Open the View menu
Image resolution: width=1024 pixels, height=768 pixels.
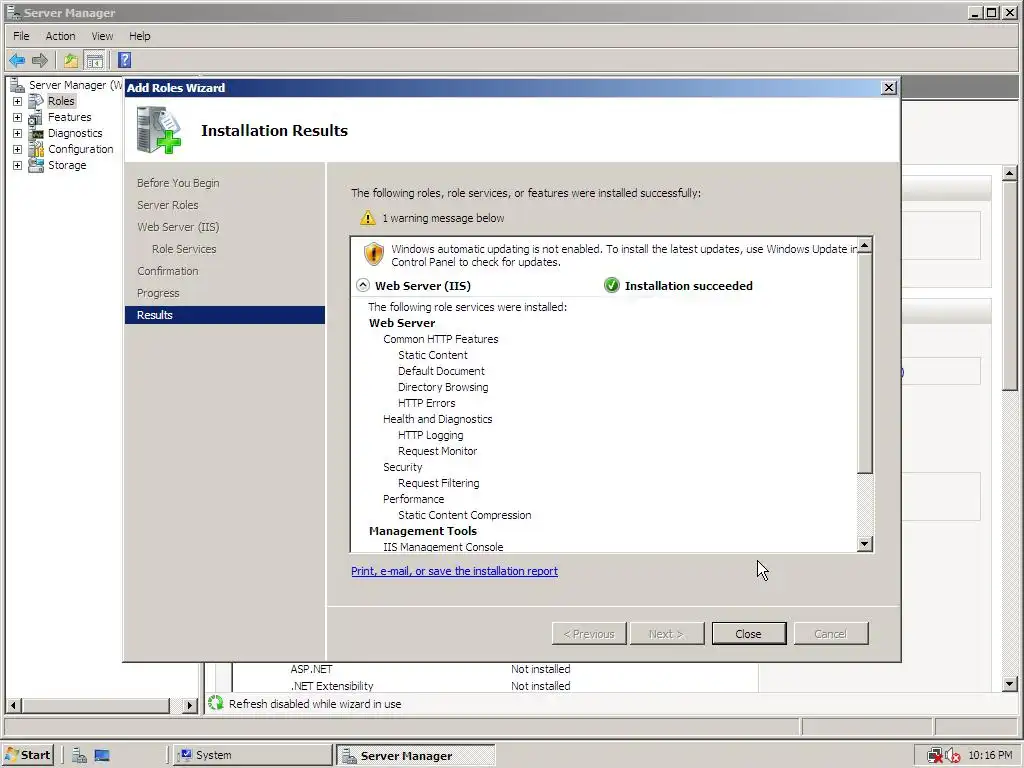[102, 36]
